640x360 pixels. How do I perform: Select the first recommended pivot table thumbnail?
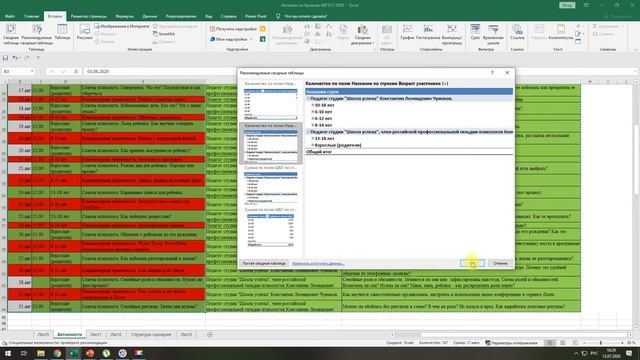click(x=271, y=101)
